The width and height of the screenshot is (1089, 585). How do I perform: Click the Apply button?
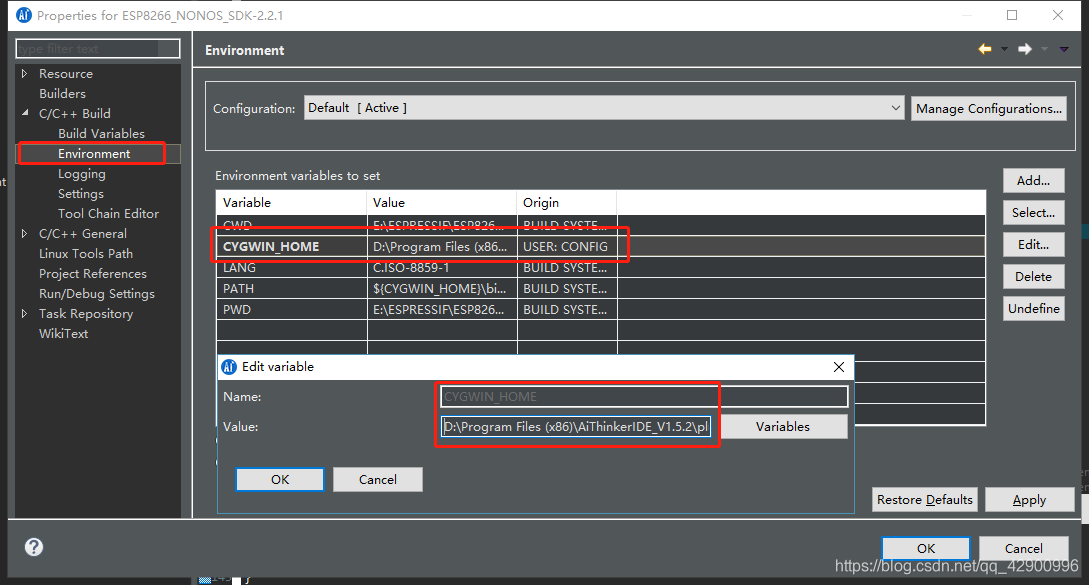tap(1029, 500)
